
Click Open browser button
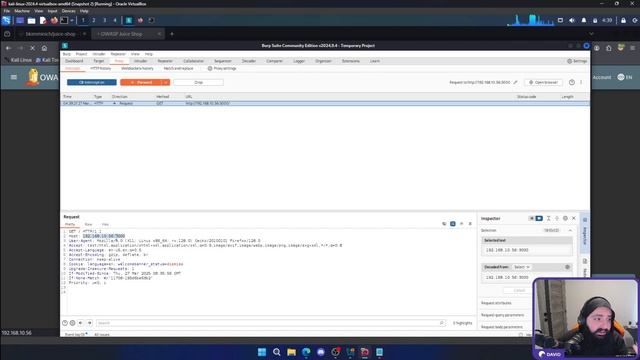click(543, 82)
